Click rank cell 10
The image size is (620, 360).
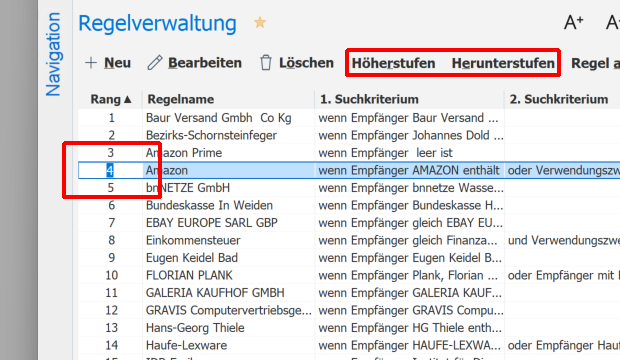[112, 275]
